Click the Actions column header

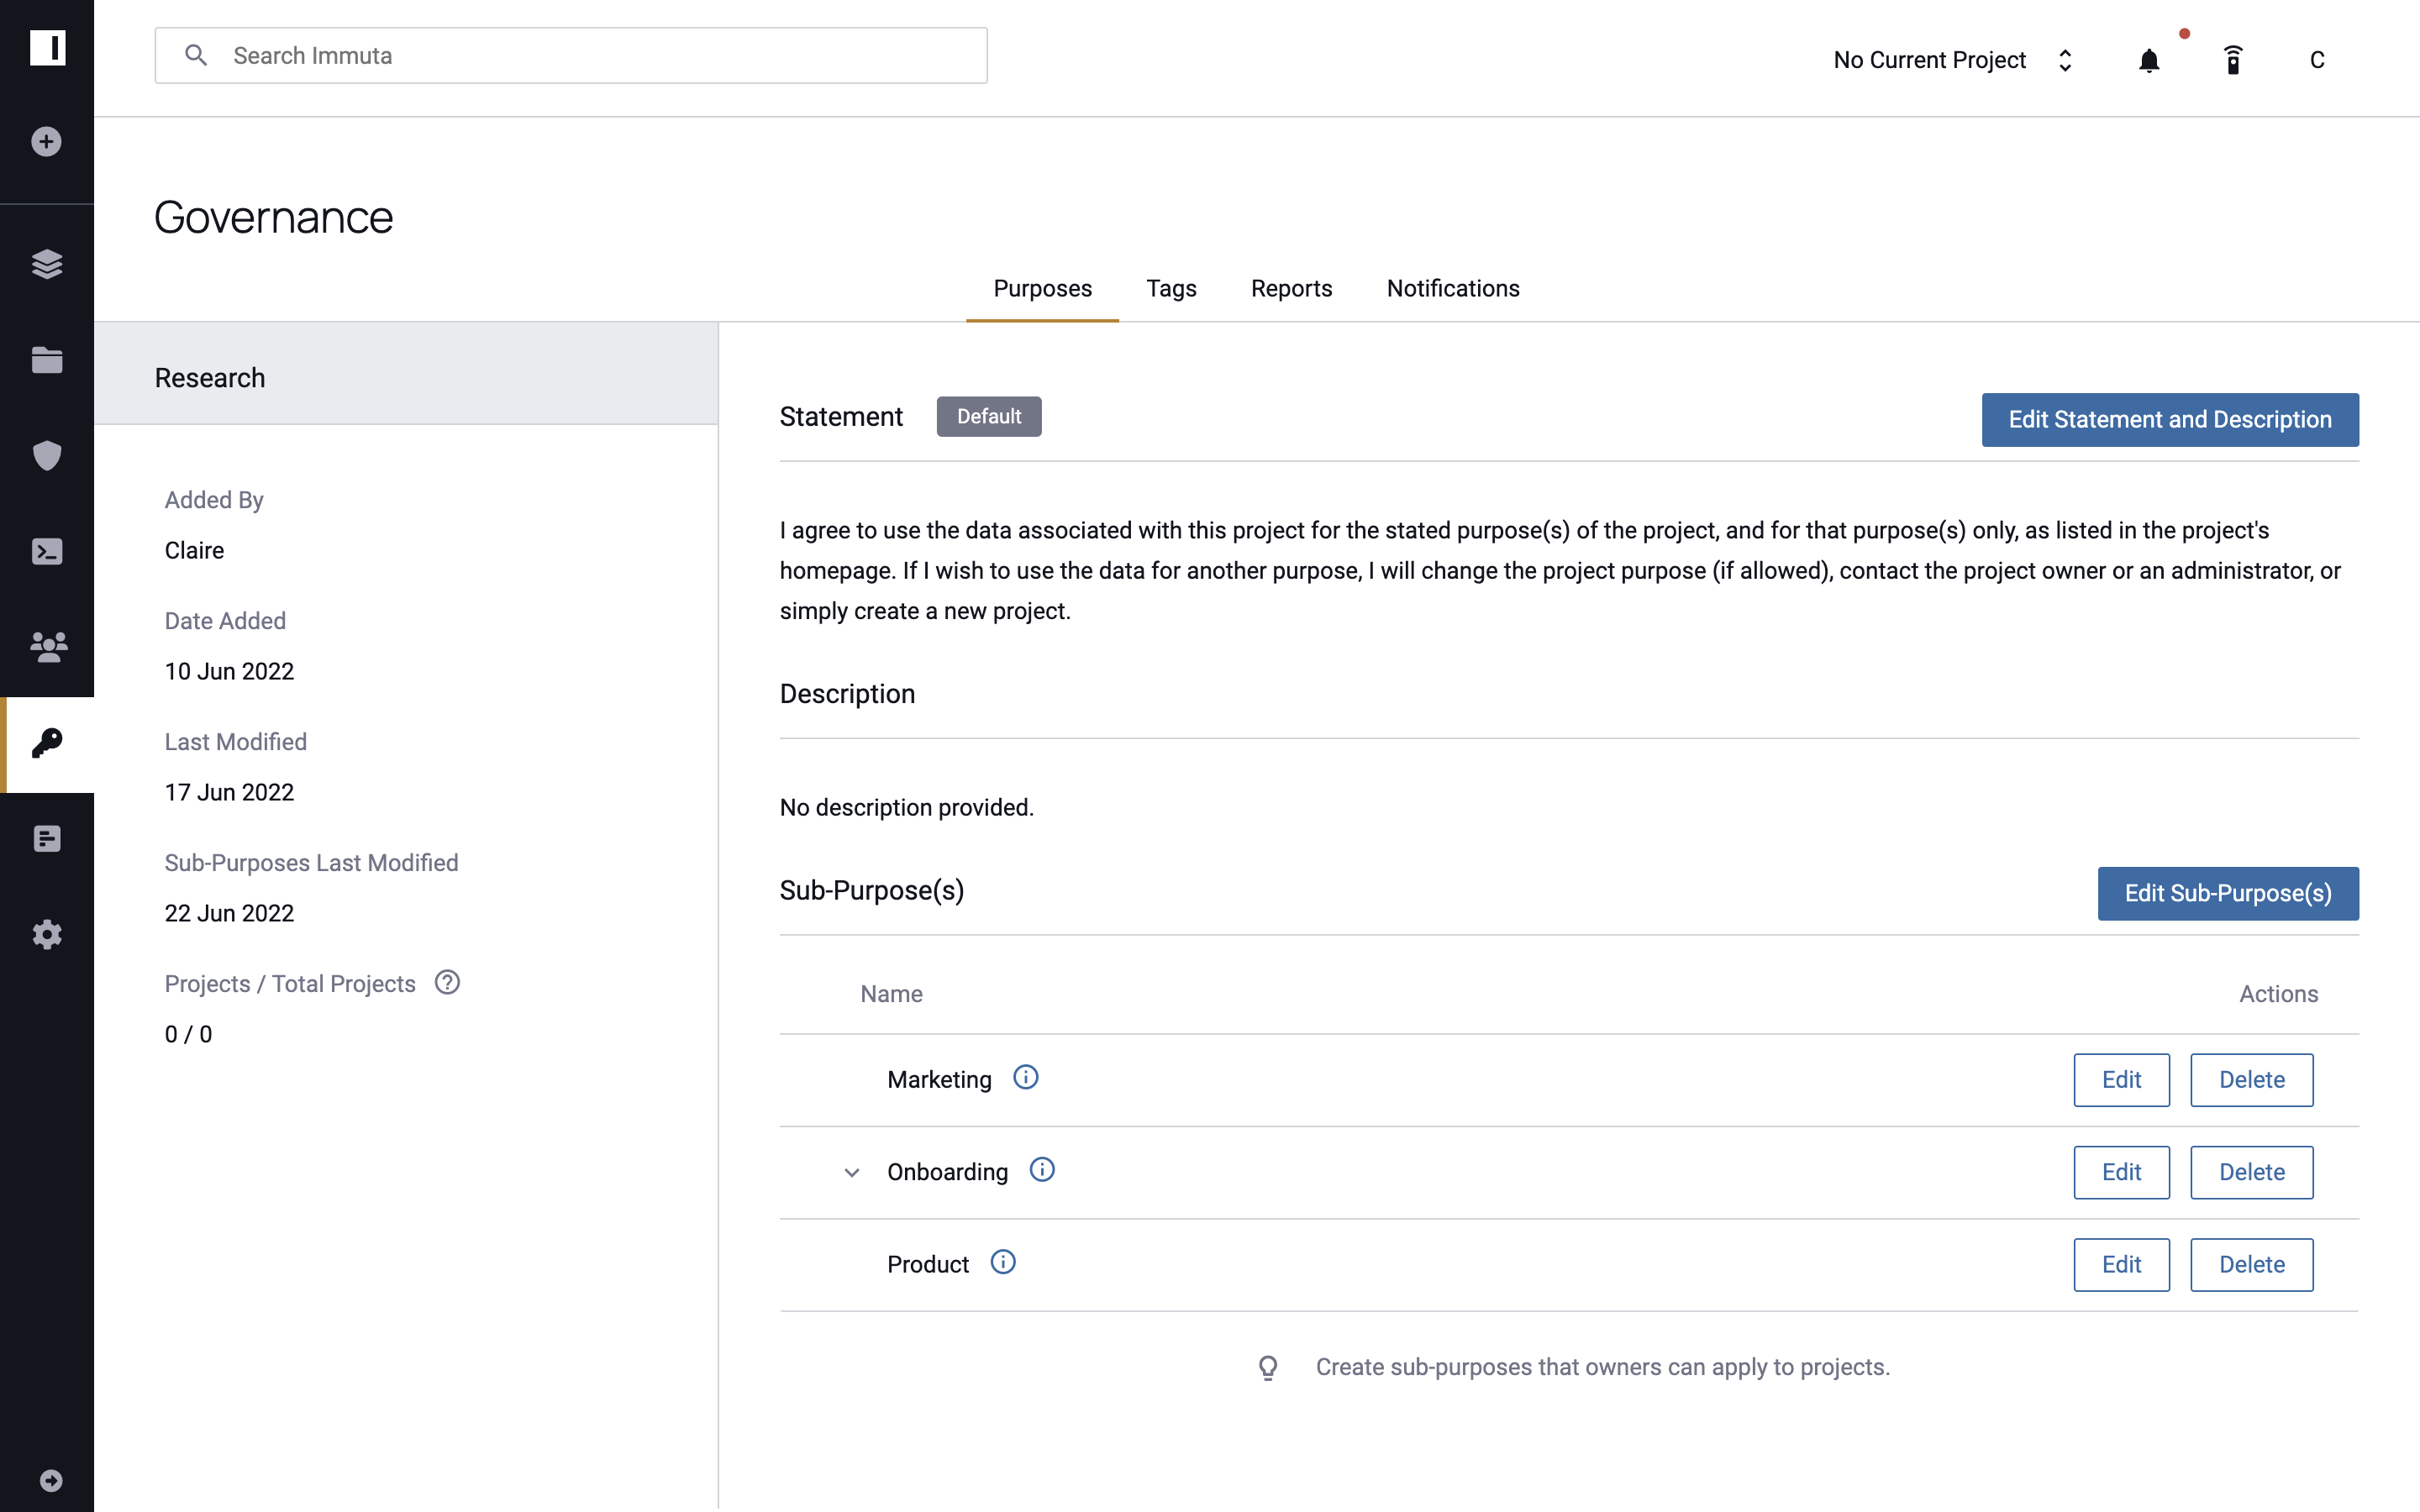point(2278,994)
